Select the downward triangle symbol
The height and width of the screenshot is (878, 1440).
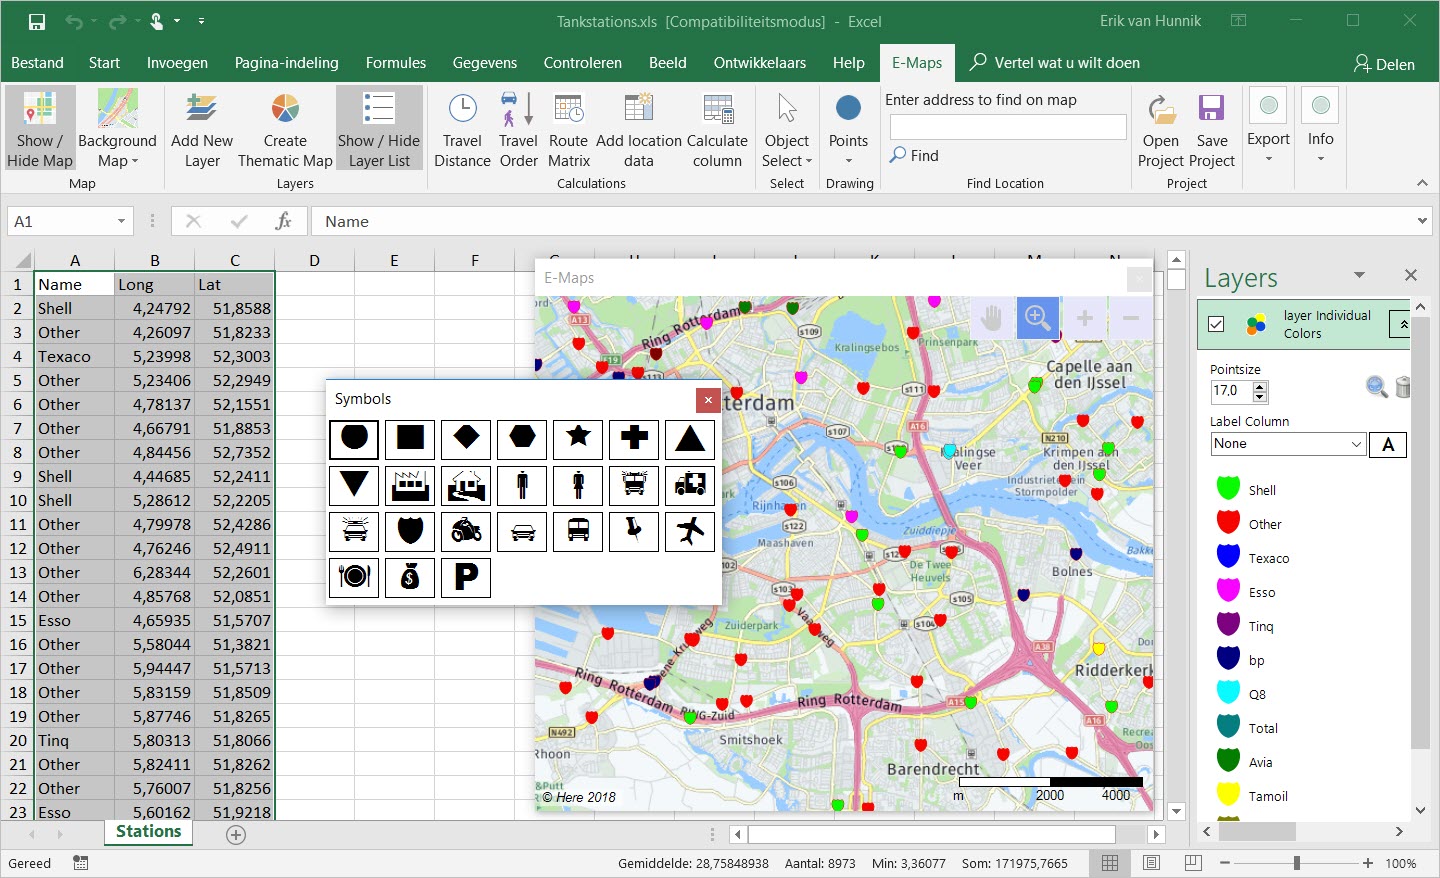(354, 485)
